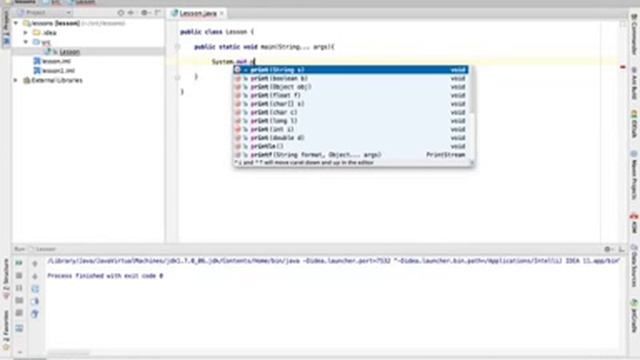The width and height of the screenshot is (640, 360).
Task: Click the restore layout icon in Run panel
Action: point(19,329)
